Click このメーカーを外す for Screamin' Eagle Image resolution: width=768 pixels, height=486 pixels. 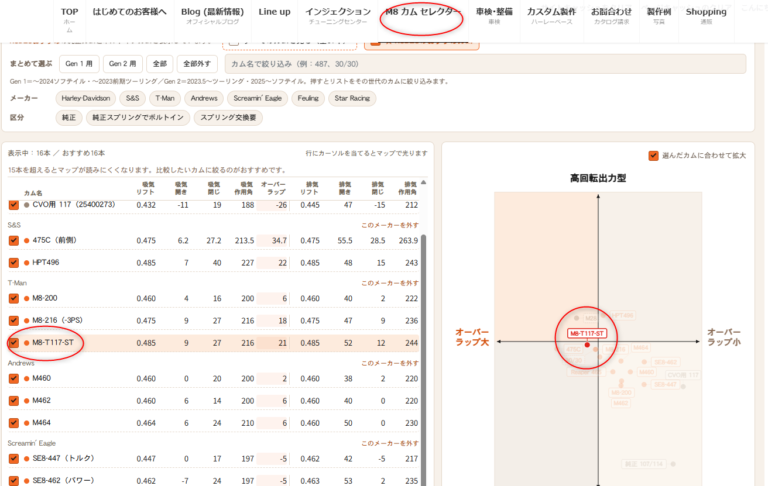pos(390,443)
